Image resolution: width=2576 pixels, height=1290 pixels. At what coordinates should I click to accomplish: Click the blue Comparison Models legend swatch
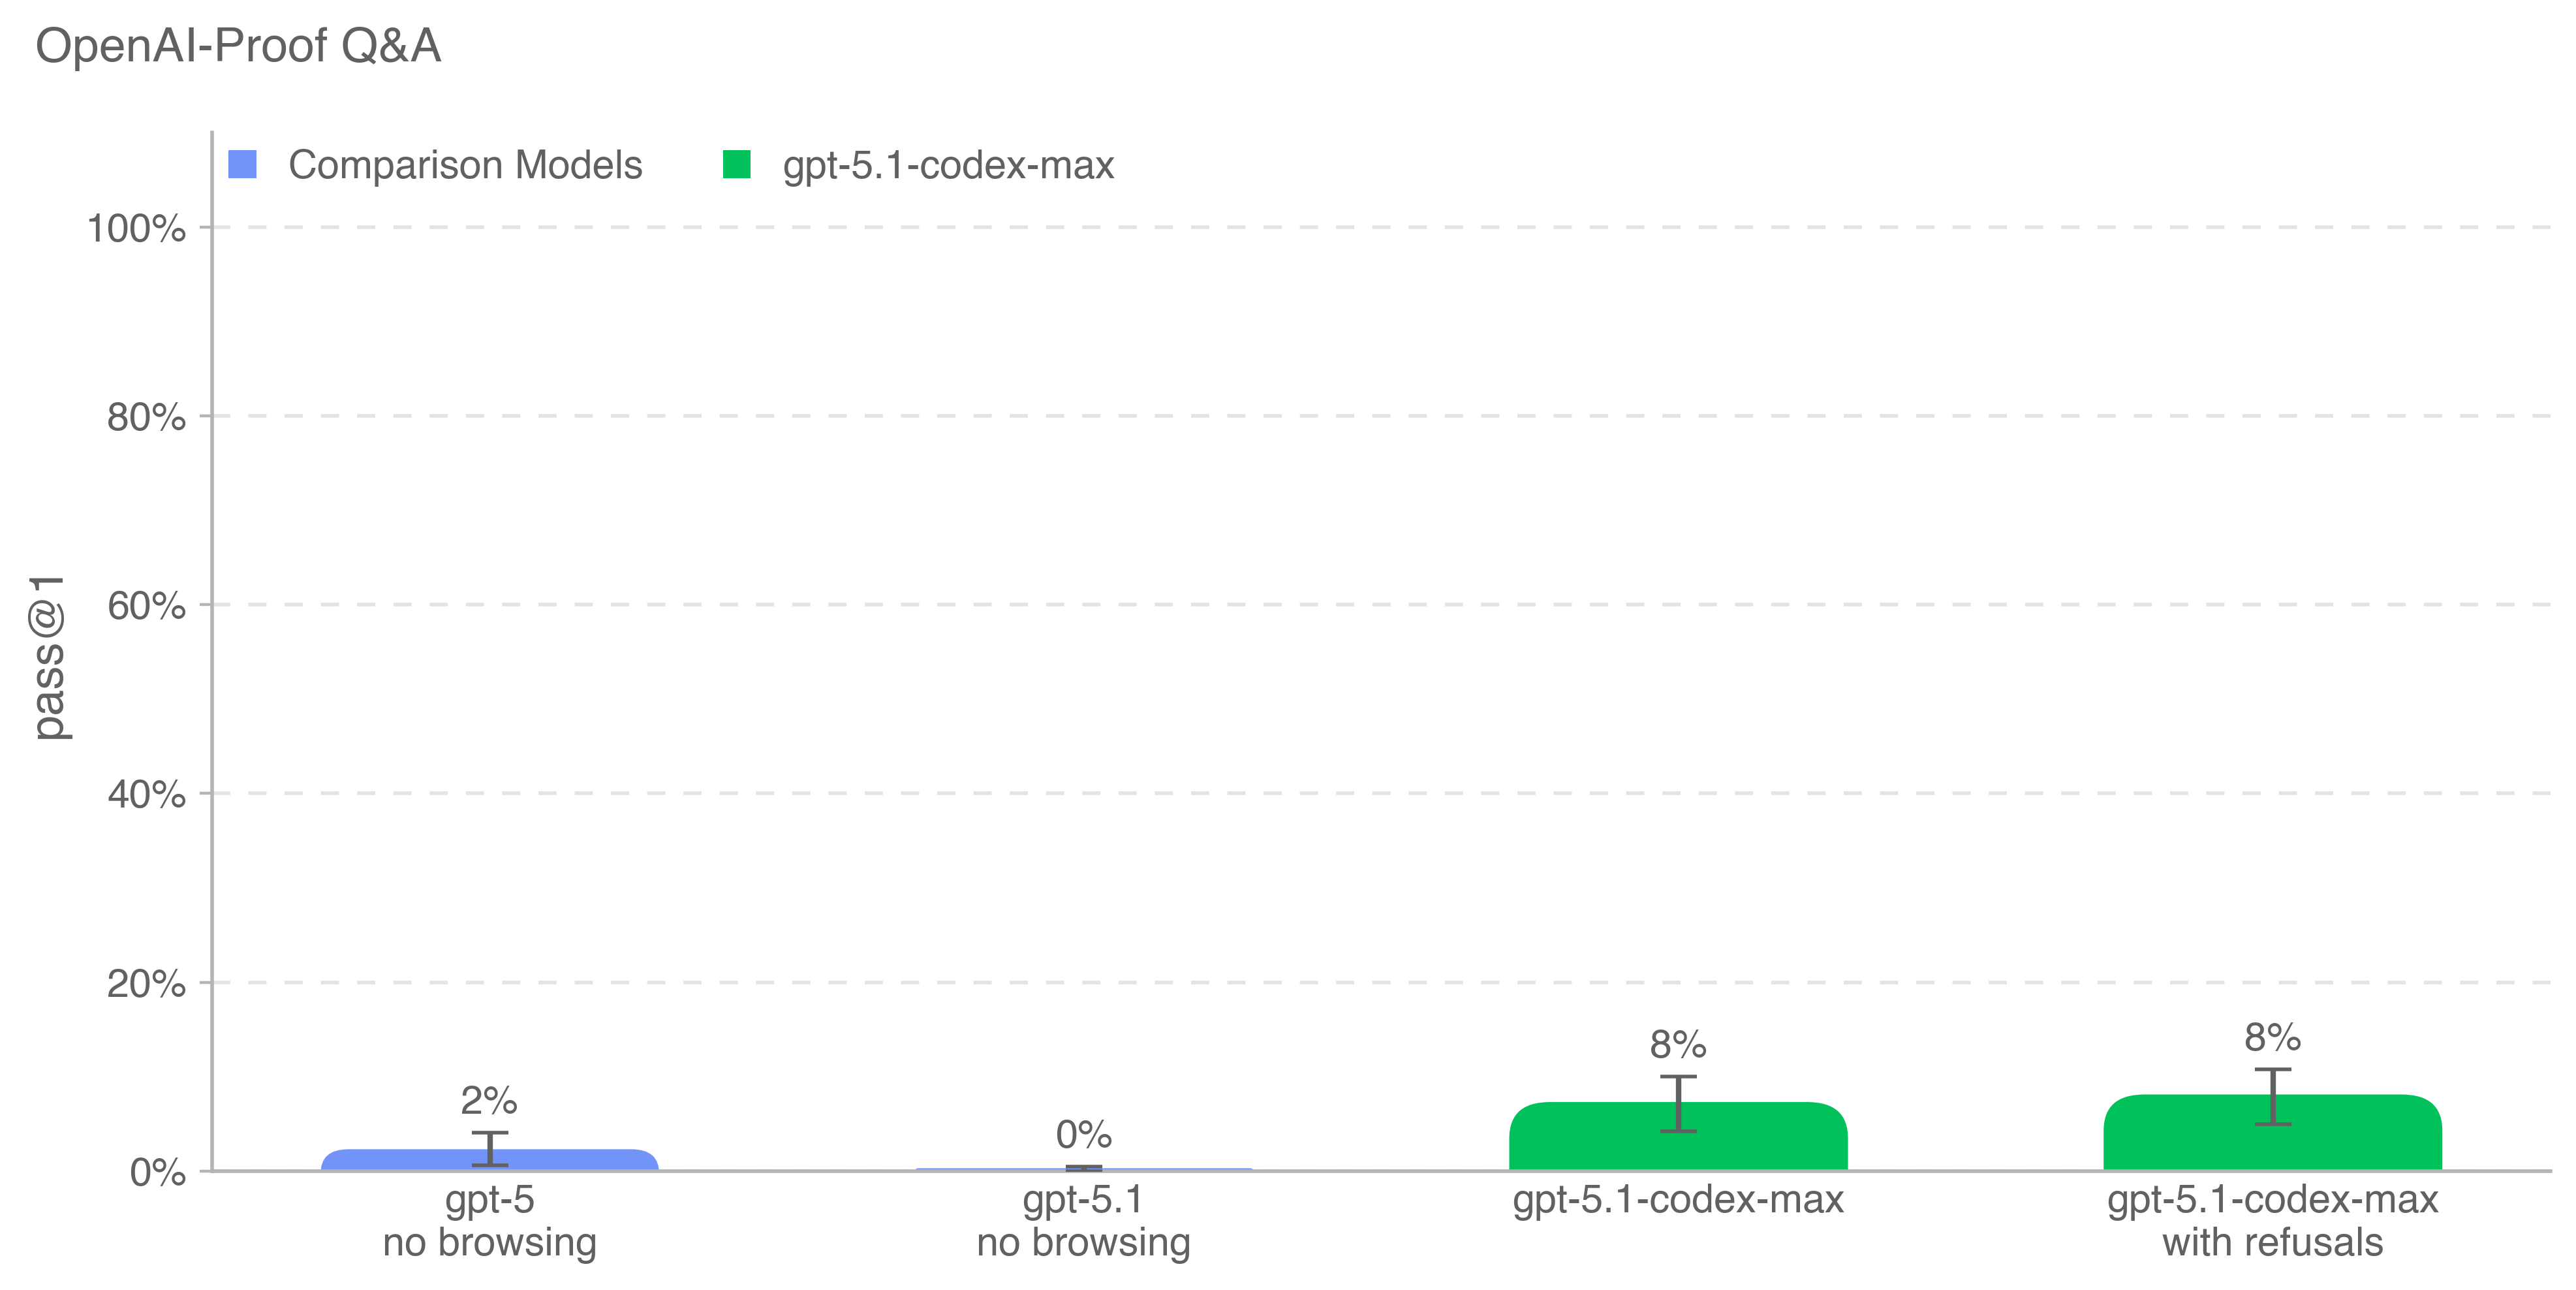point(242,164)
